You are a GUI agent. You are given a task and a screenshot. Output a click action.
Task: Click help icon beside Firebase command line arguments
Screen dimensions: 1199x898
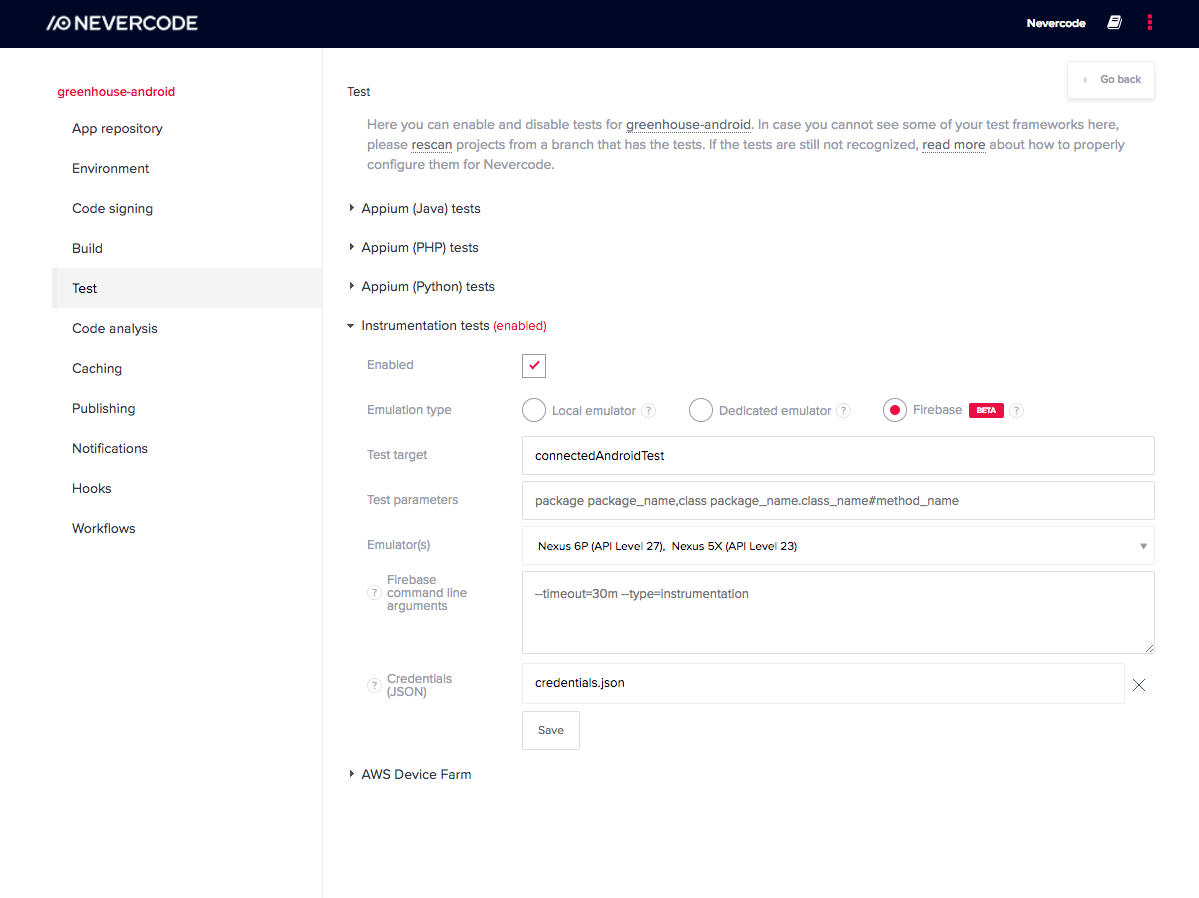[x=374, y=593]
